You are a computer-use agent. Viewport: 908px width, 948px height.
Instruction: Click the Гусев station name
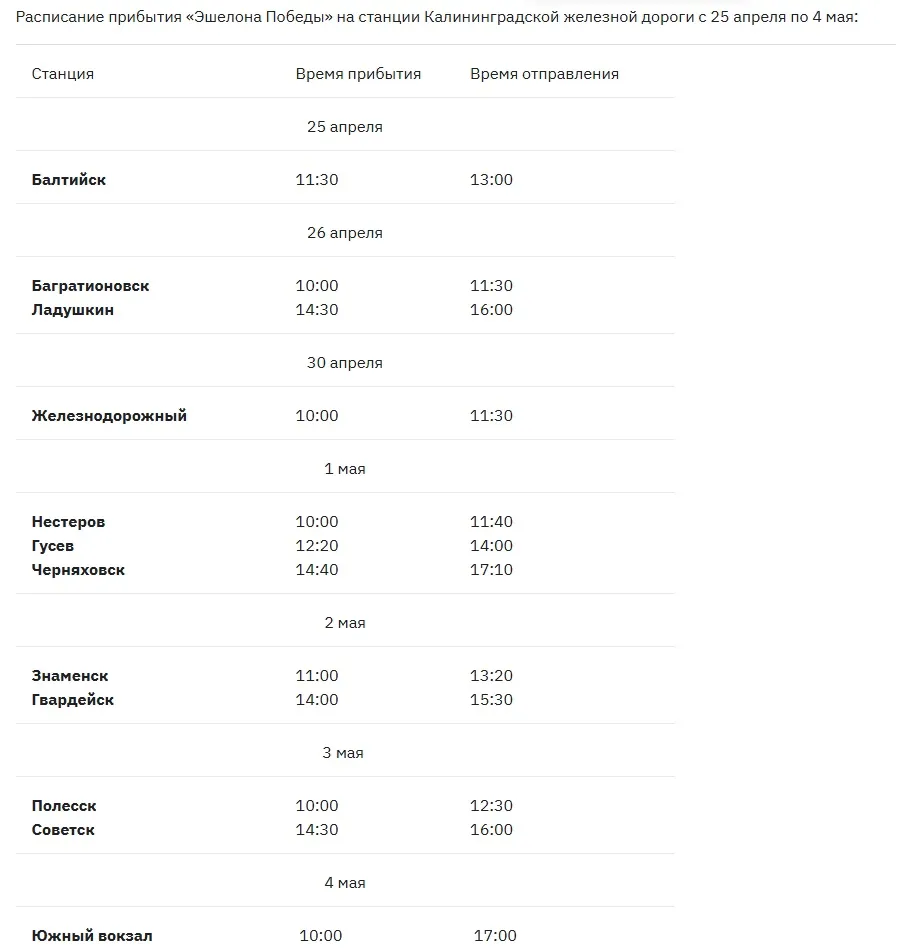tap(53, 545)
